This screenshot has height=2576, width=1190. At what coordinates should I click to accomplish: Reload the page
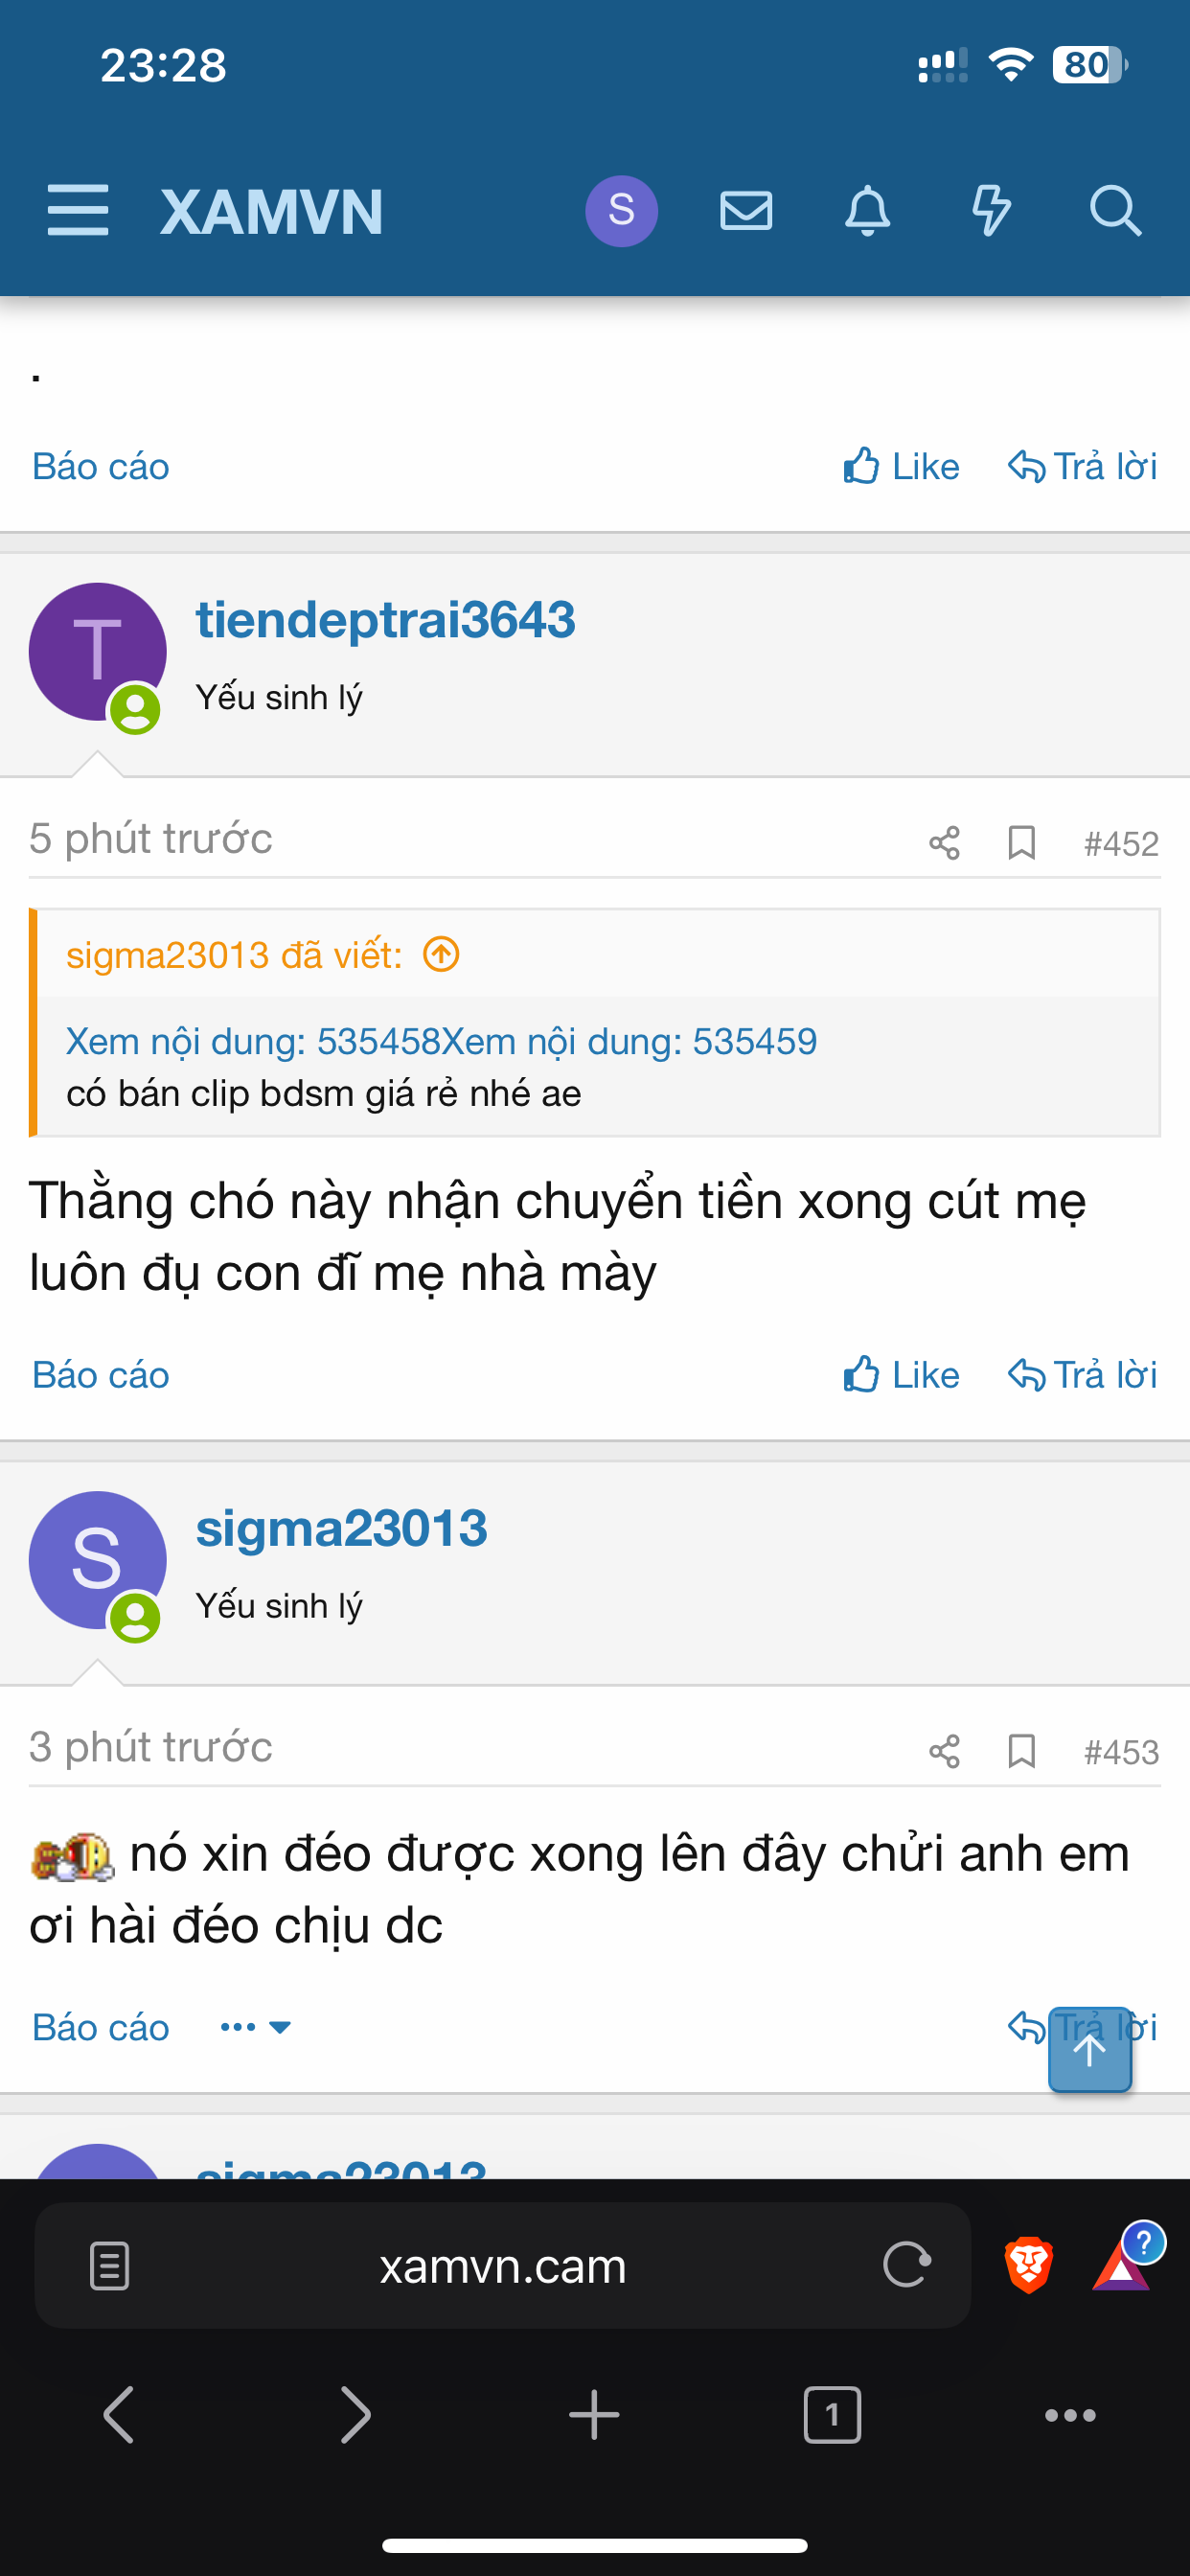pyautogui.click(x=907, y=2265)
